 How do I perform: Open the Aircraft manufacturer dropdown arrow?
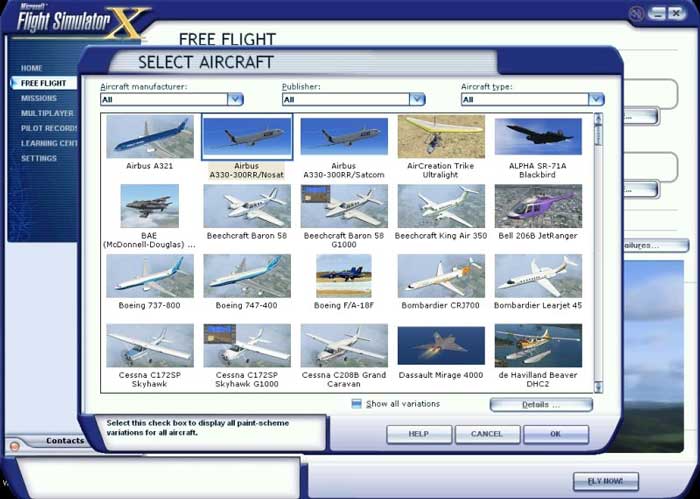[235, 99]
